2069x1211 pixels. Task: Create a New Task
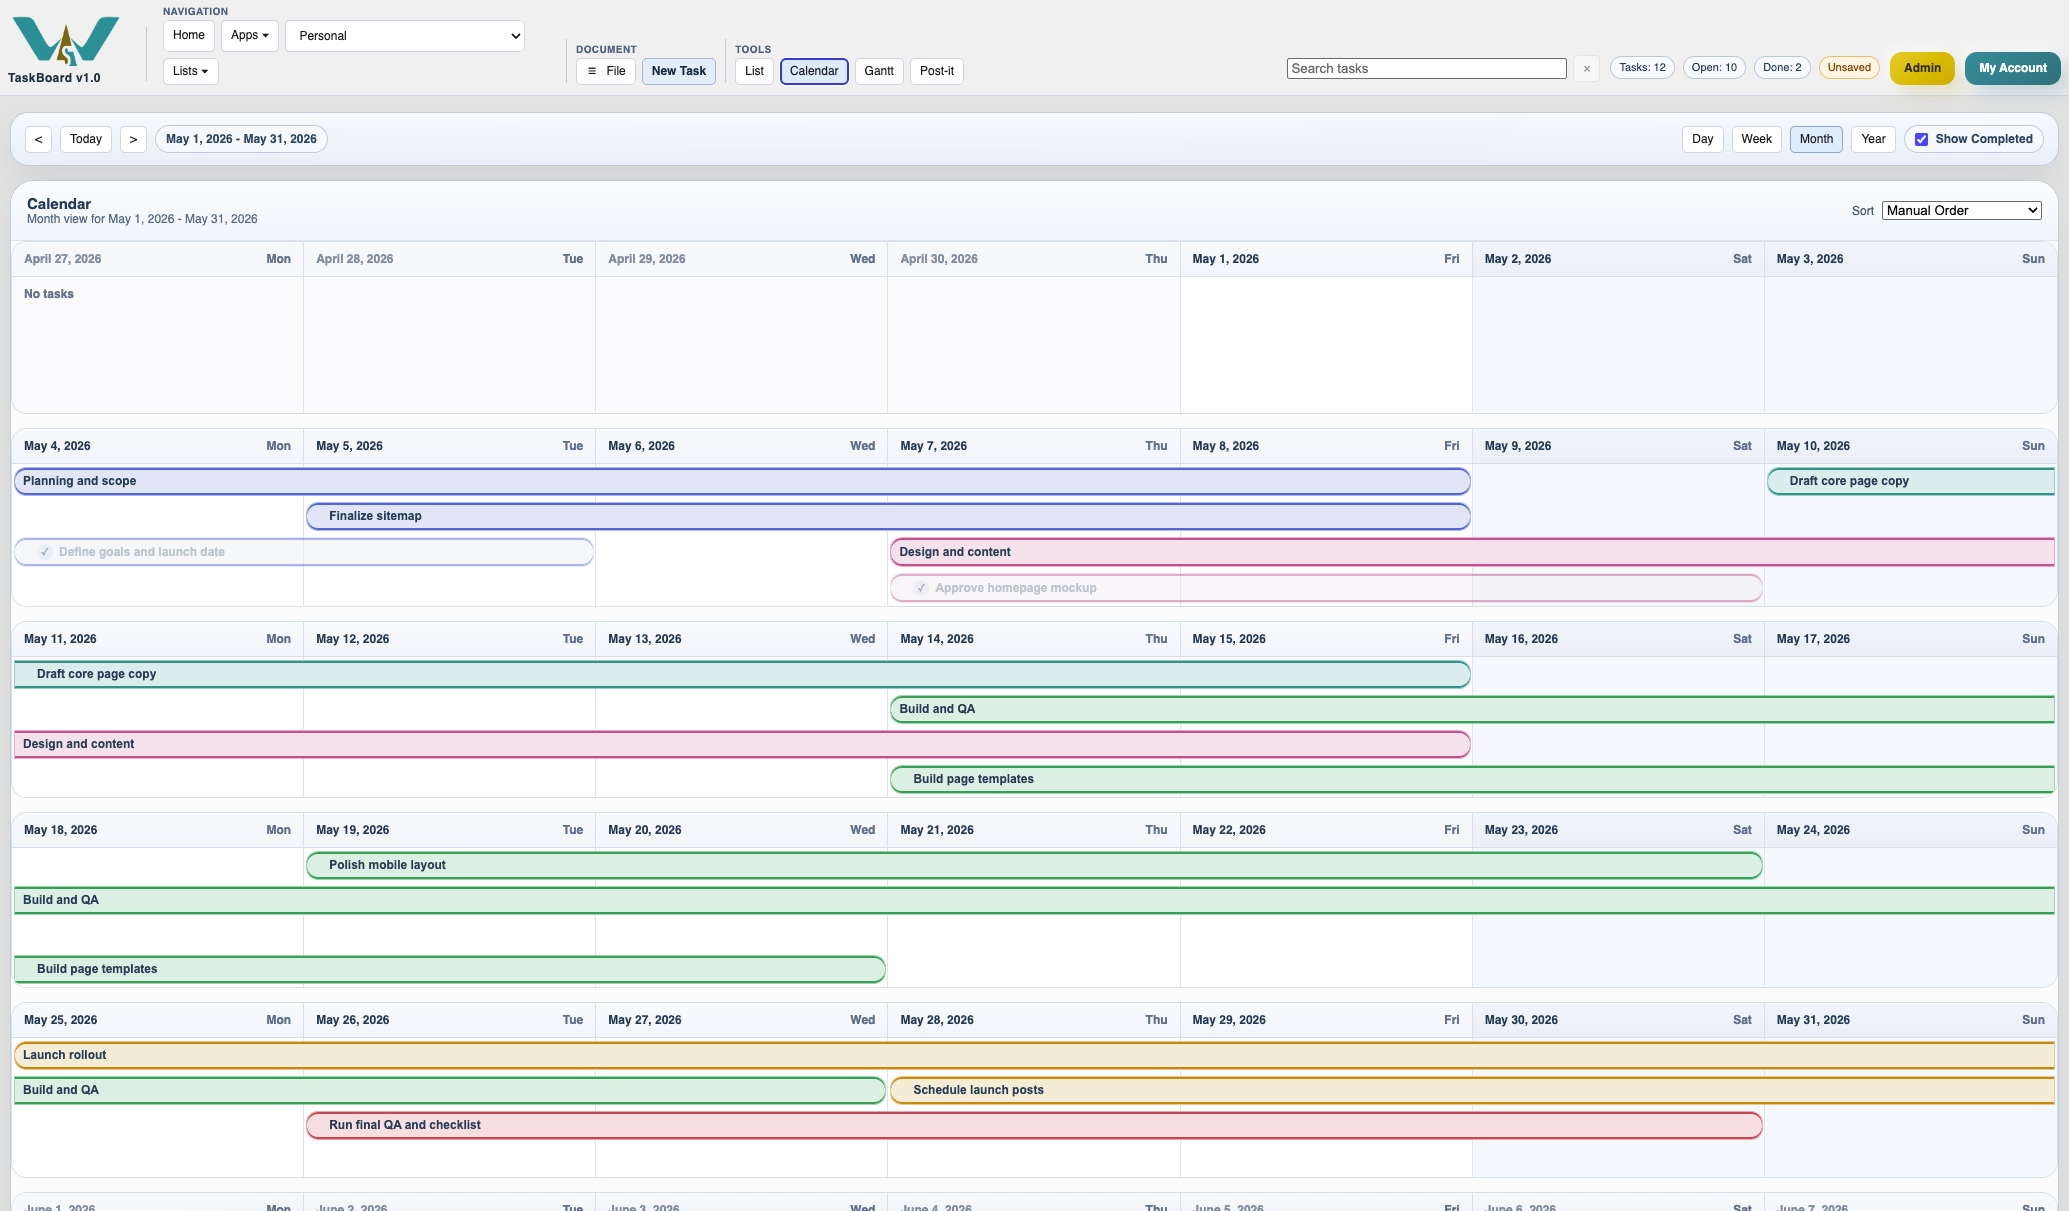pos(679,71)
